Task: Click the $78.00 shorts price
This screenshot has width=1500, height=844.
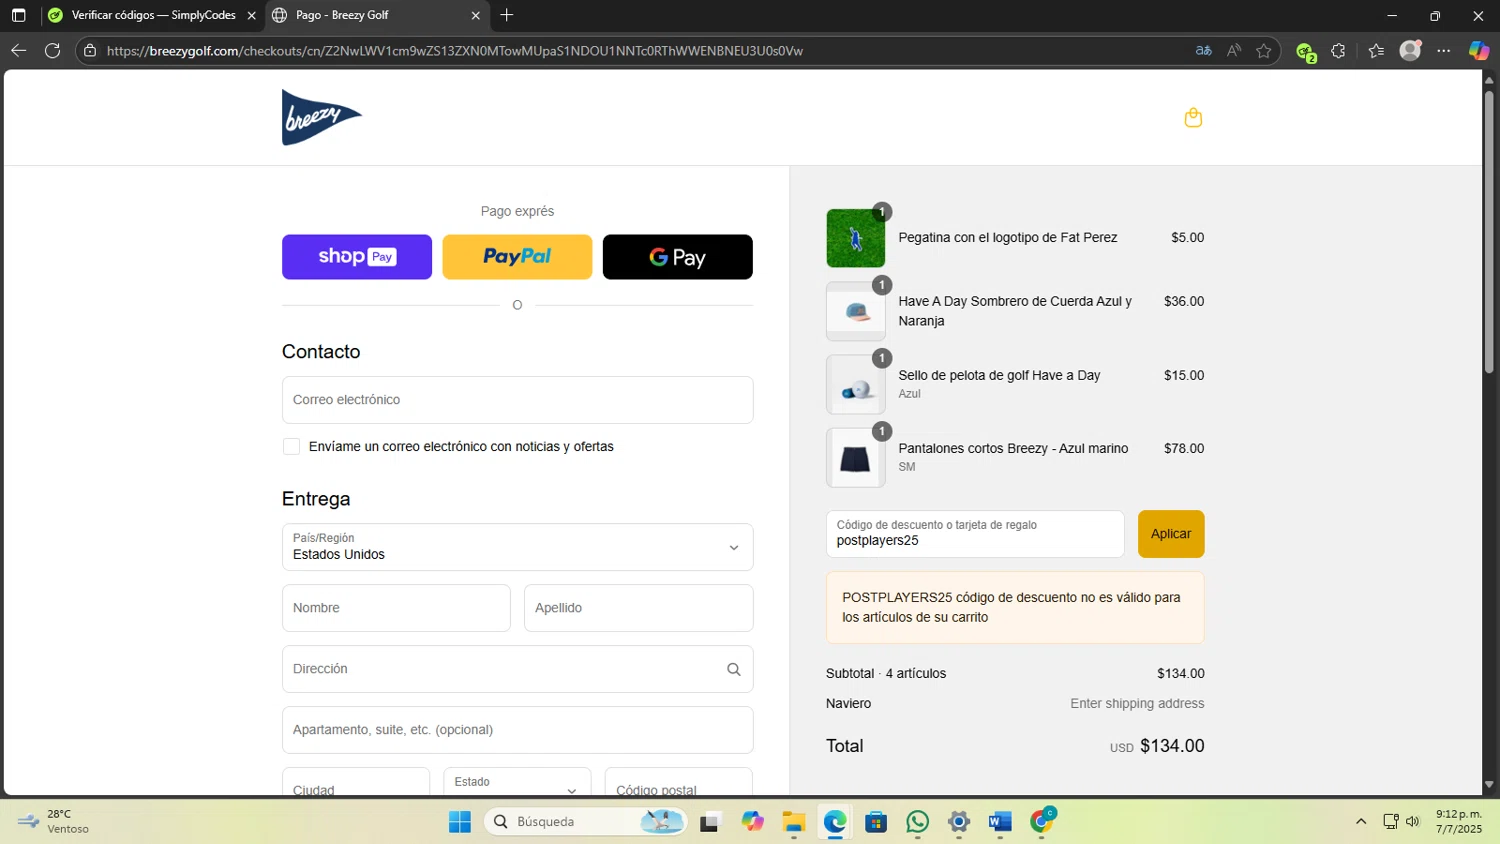Action: coord(1184,449)
